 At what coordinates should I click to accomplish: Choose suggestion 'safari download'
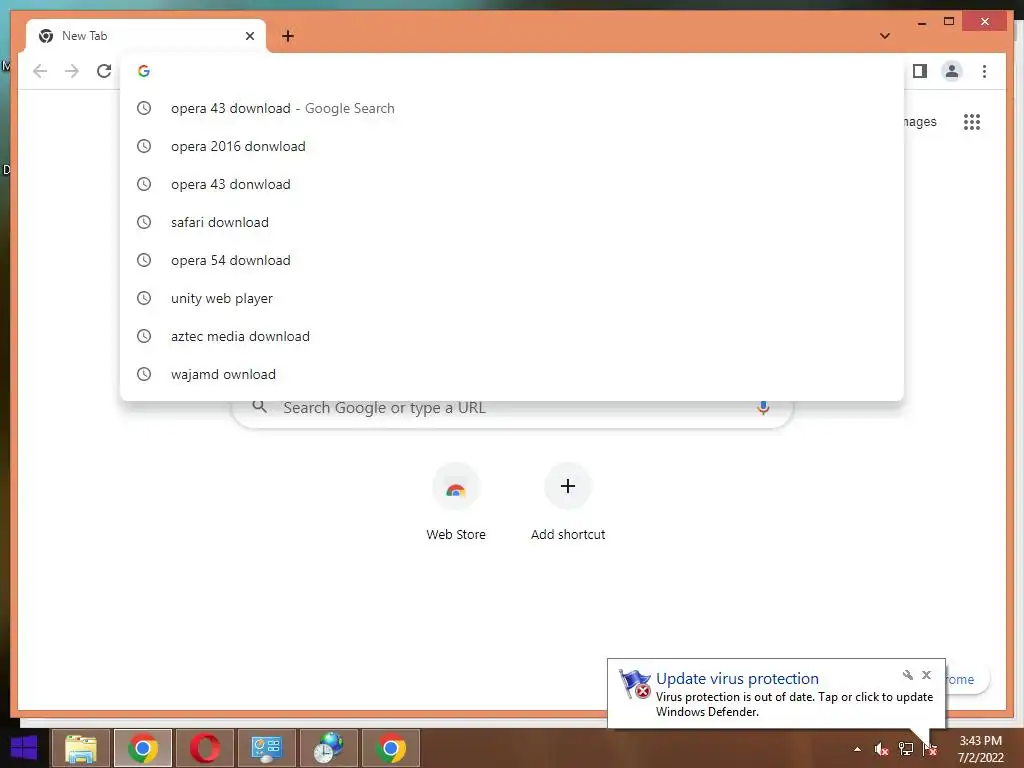512,222
